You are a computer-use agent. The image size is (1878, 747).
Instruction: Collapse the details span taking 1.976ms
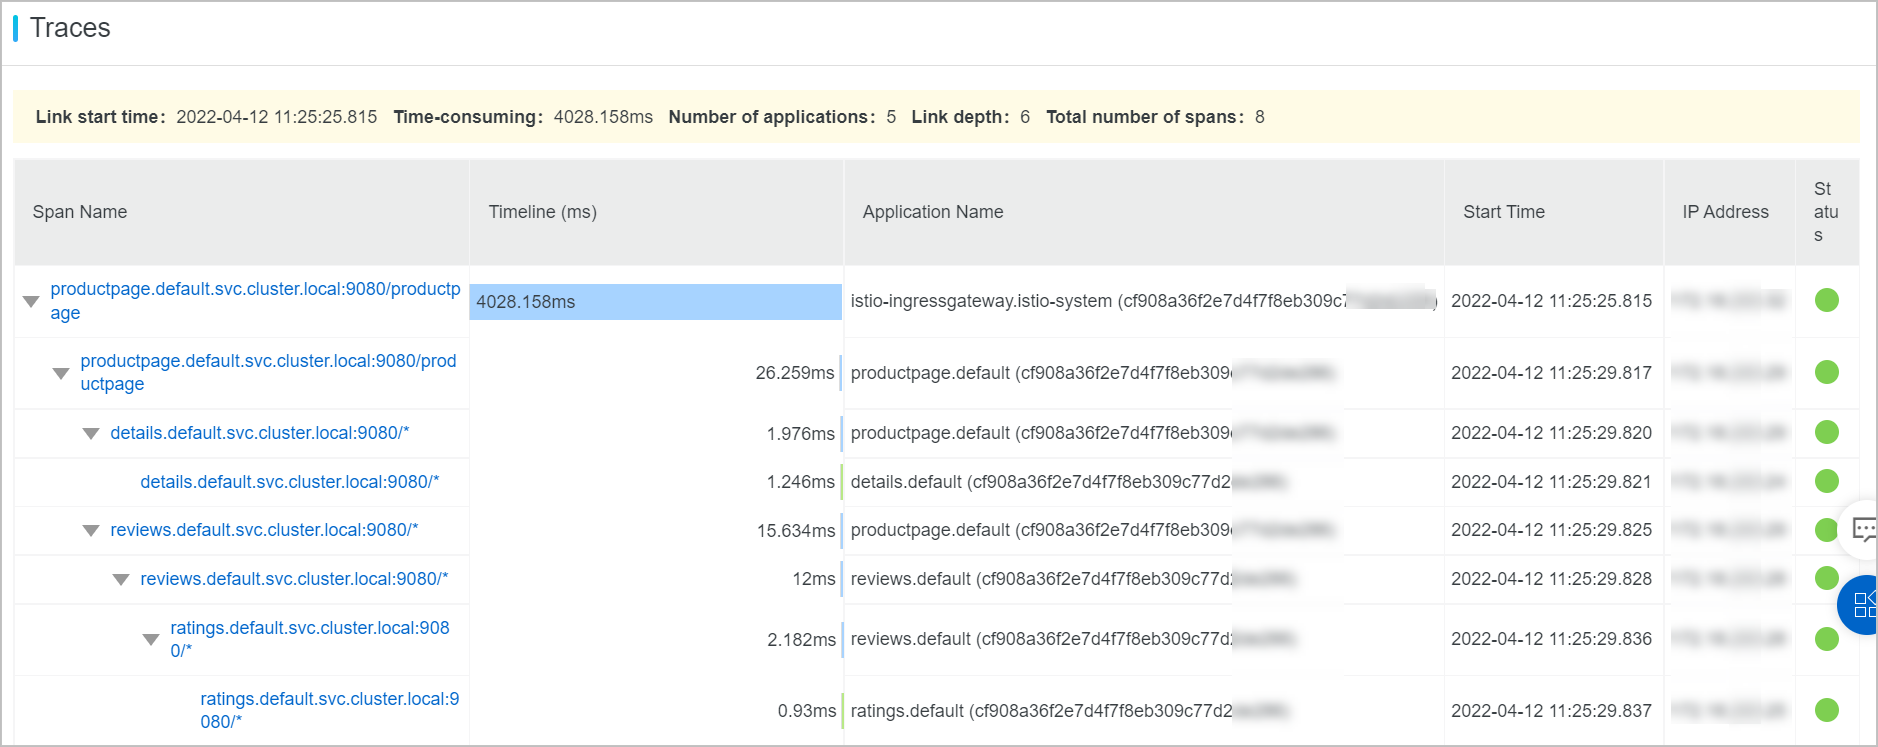pos(91,433)
